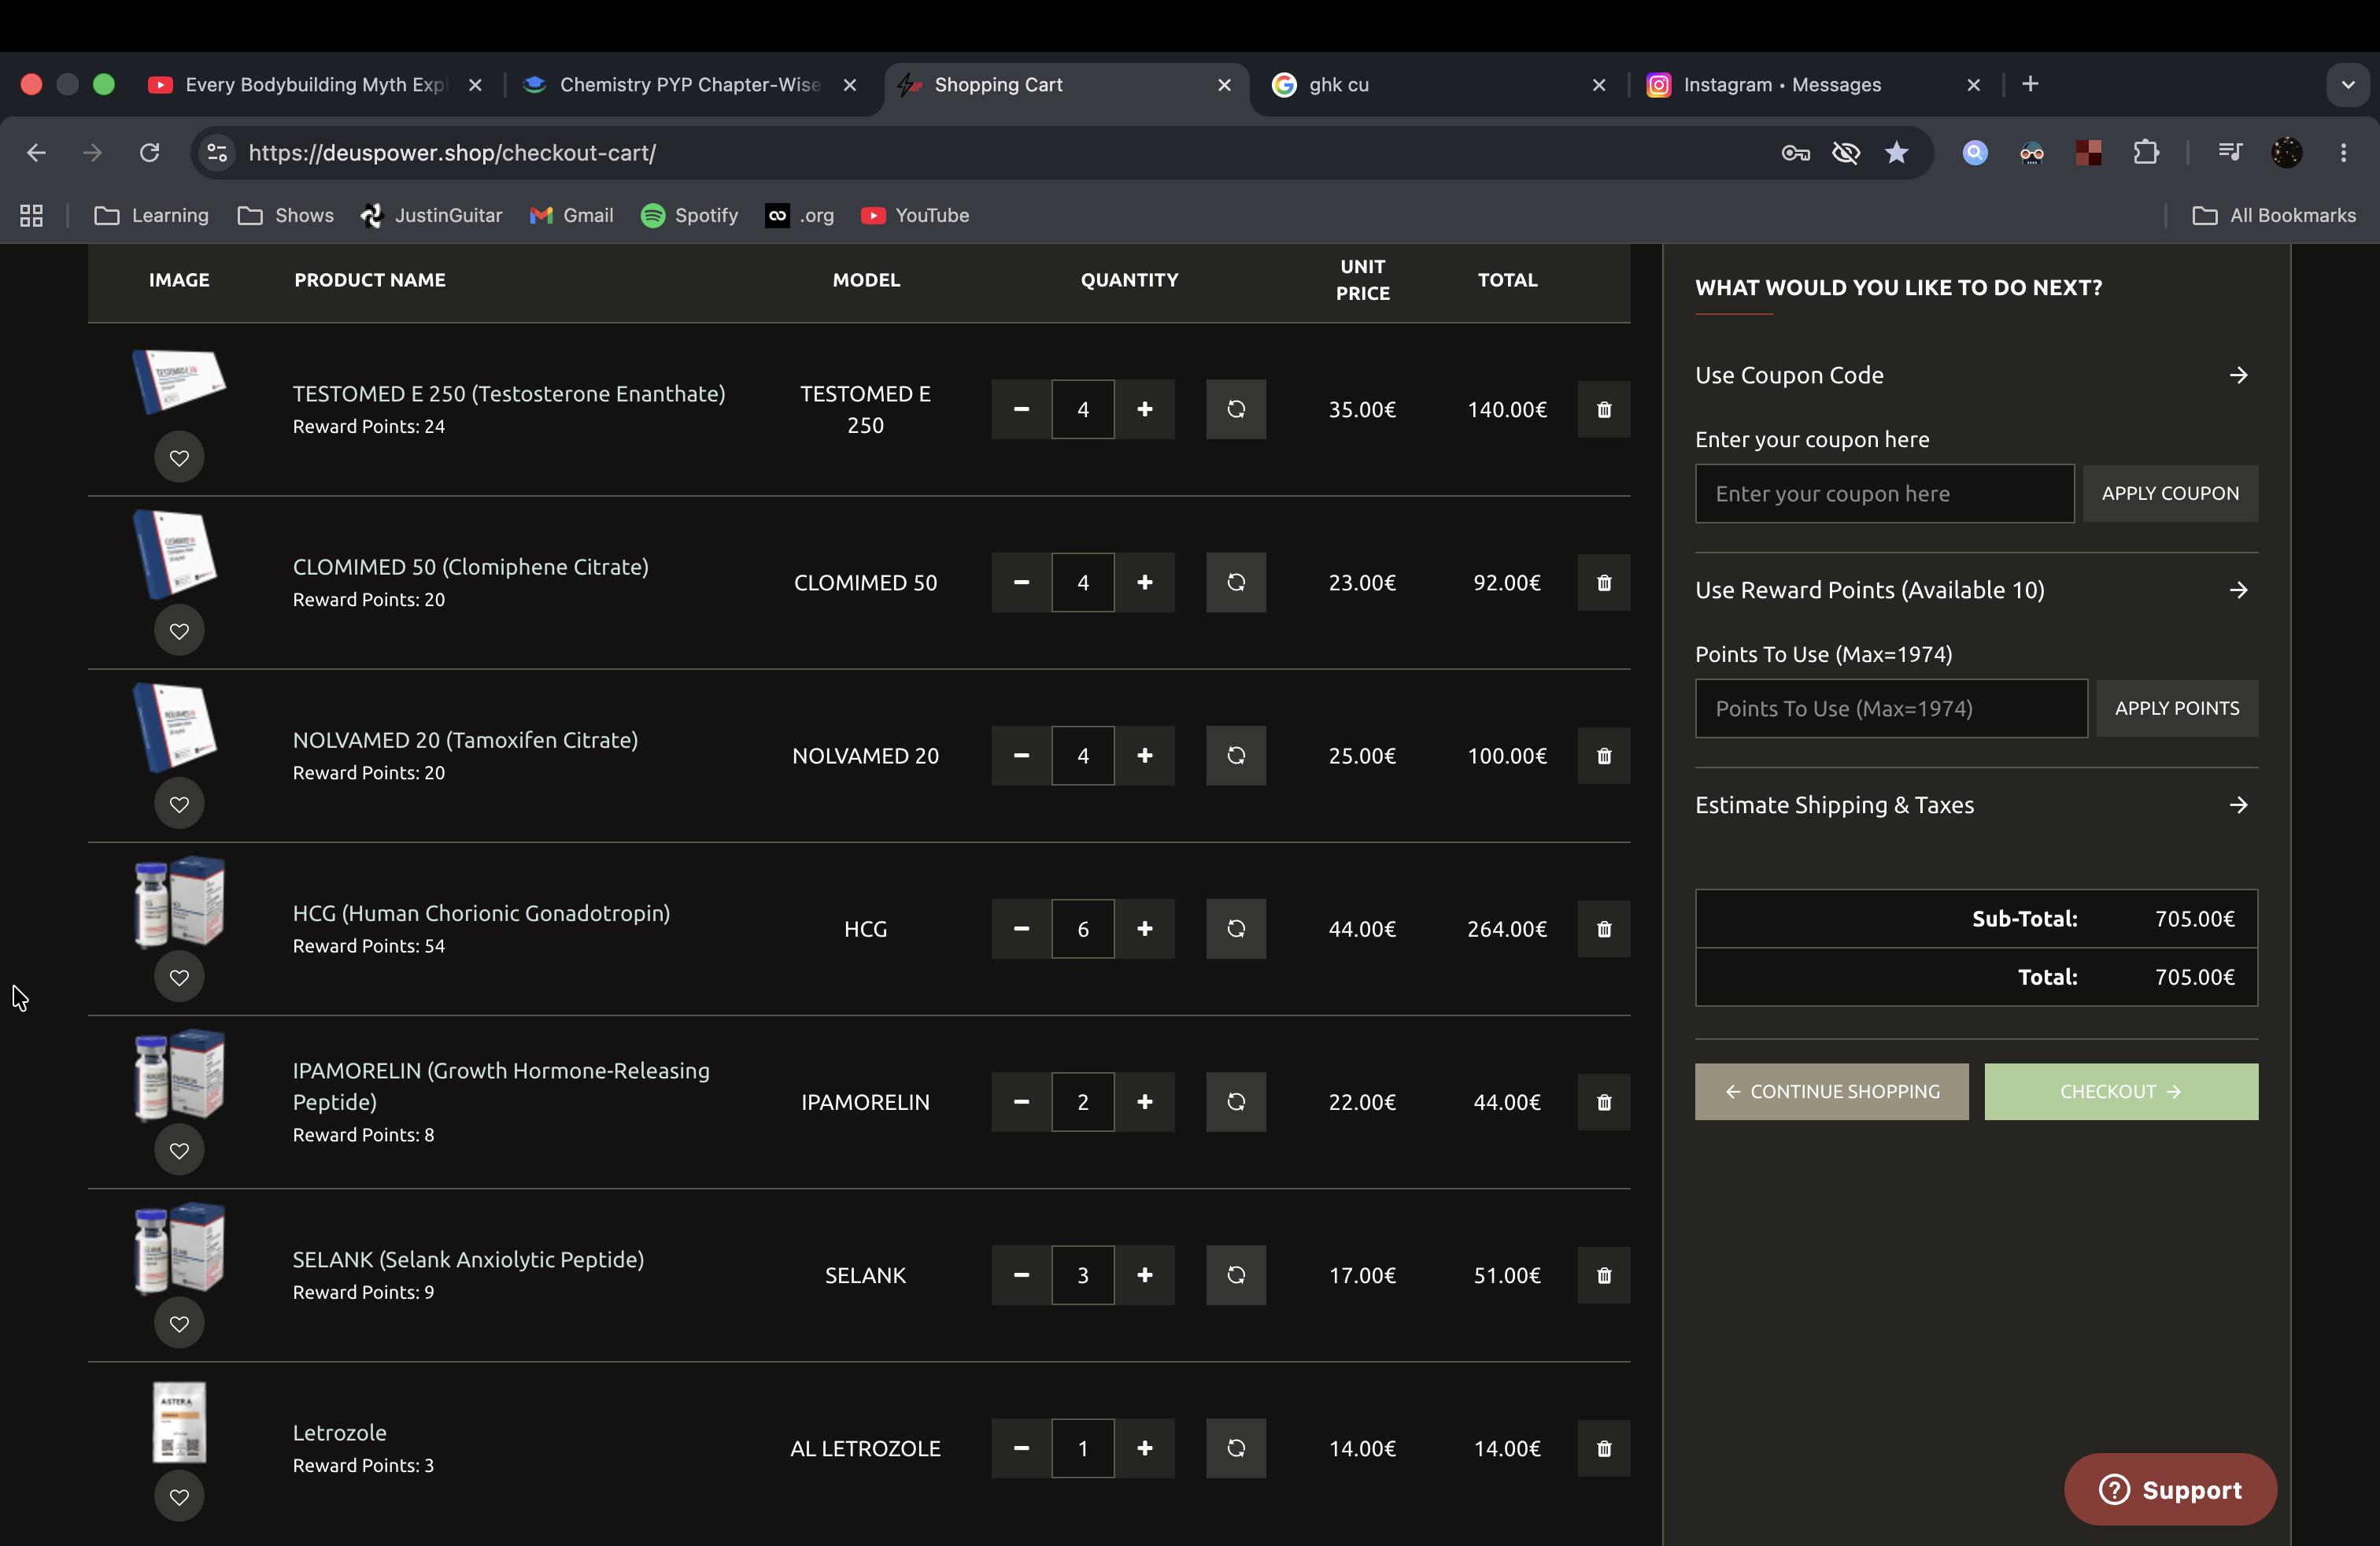Collapse Use Reward Points section arrow
This screenshot has height=1546, width=2380.
click(2239, 590)
